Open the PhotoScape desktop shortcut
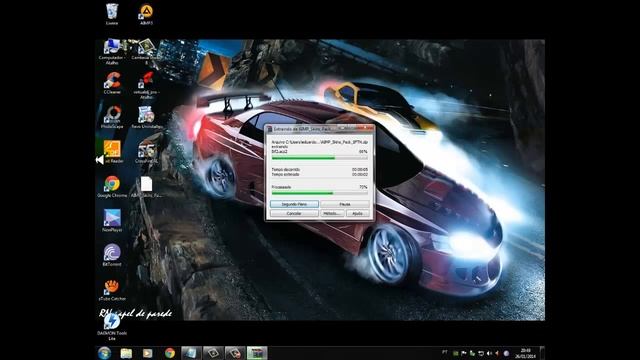The image size is (640, 360). (112, 117)
